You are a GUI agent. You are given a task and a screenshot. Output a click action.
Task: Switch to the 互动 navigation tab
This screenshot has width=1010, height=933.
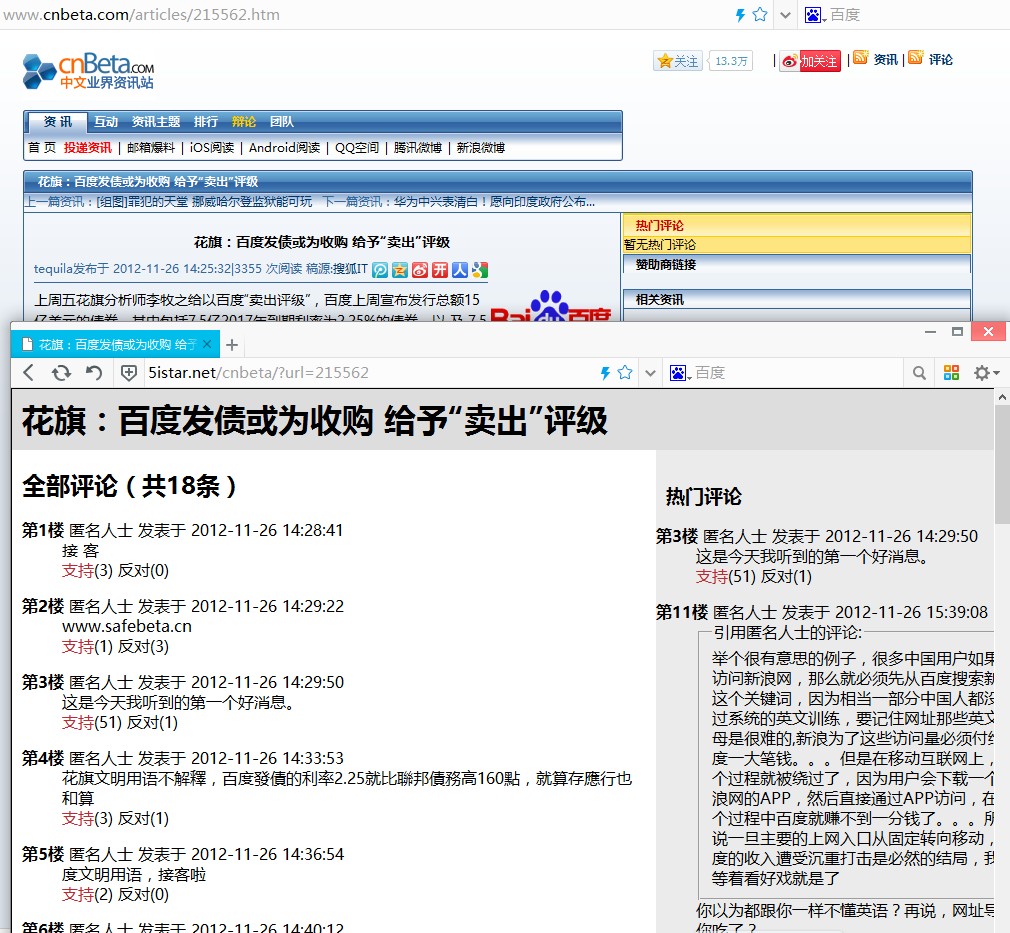tap(106, 122)
